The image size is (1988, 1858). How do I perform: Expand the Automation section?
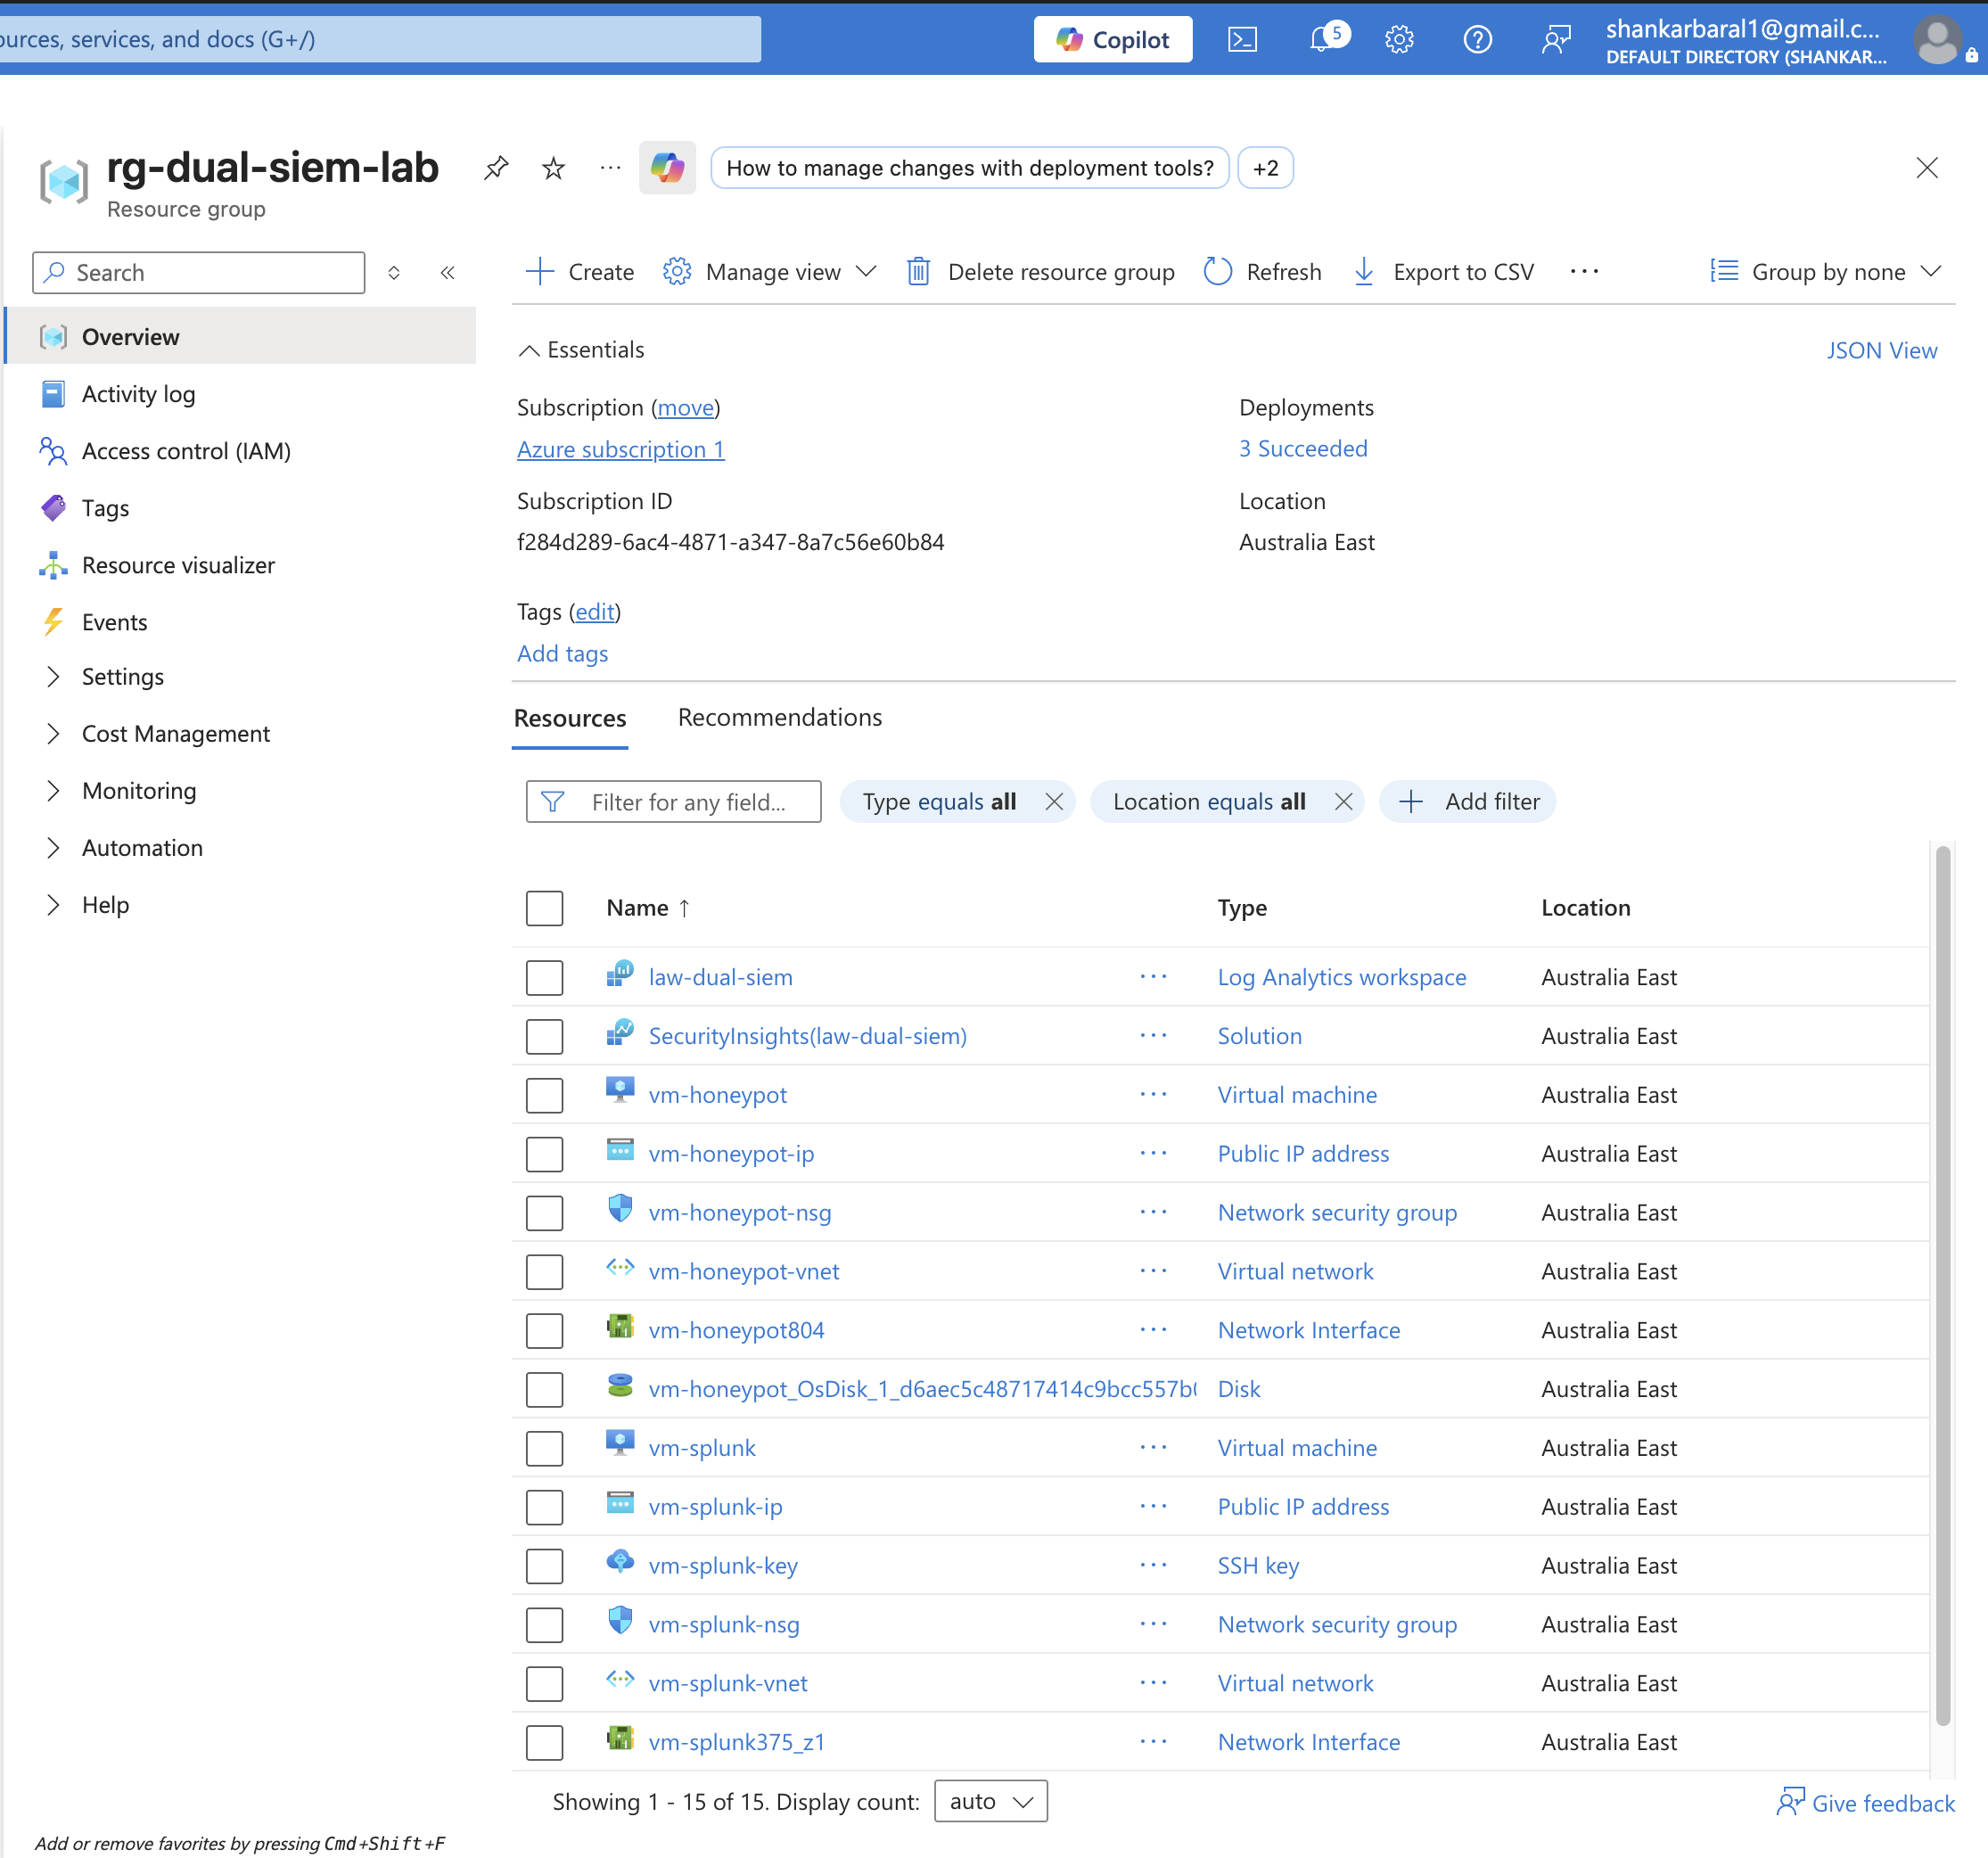click(53, 848)
